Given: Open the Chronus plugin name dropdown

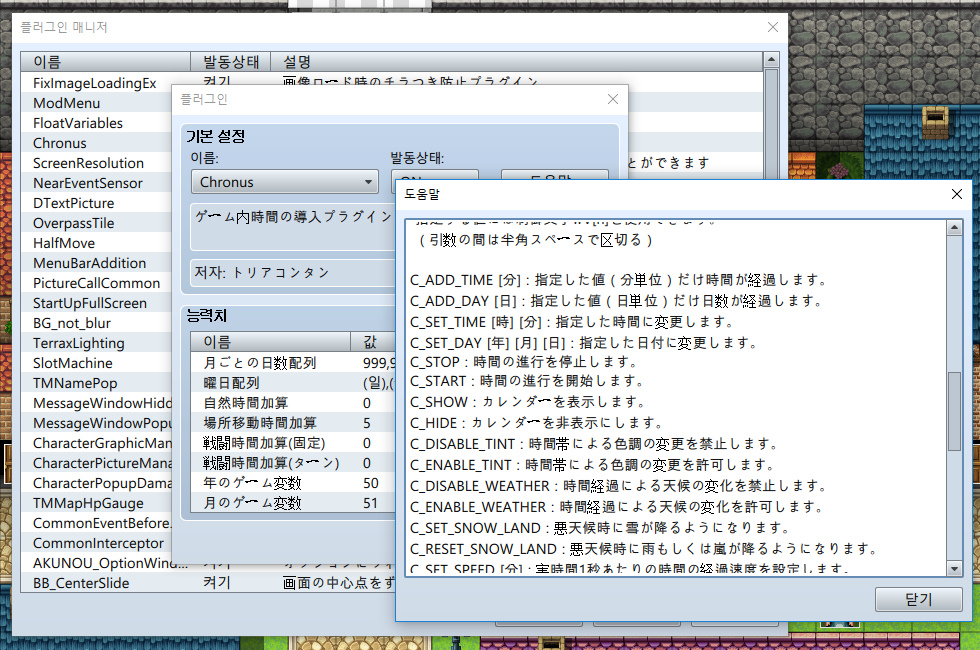Looking at the screenshot, I should coord(284,182).
